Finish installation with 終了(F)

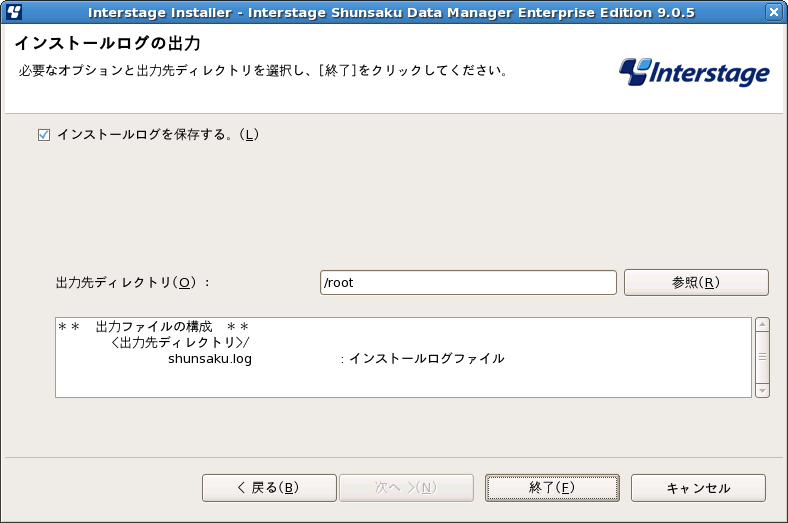(x=552, y=488)
